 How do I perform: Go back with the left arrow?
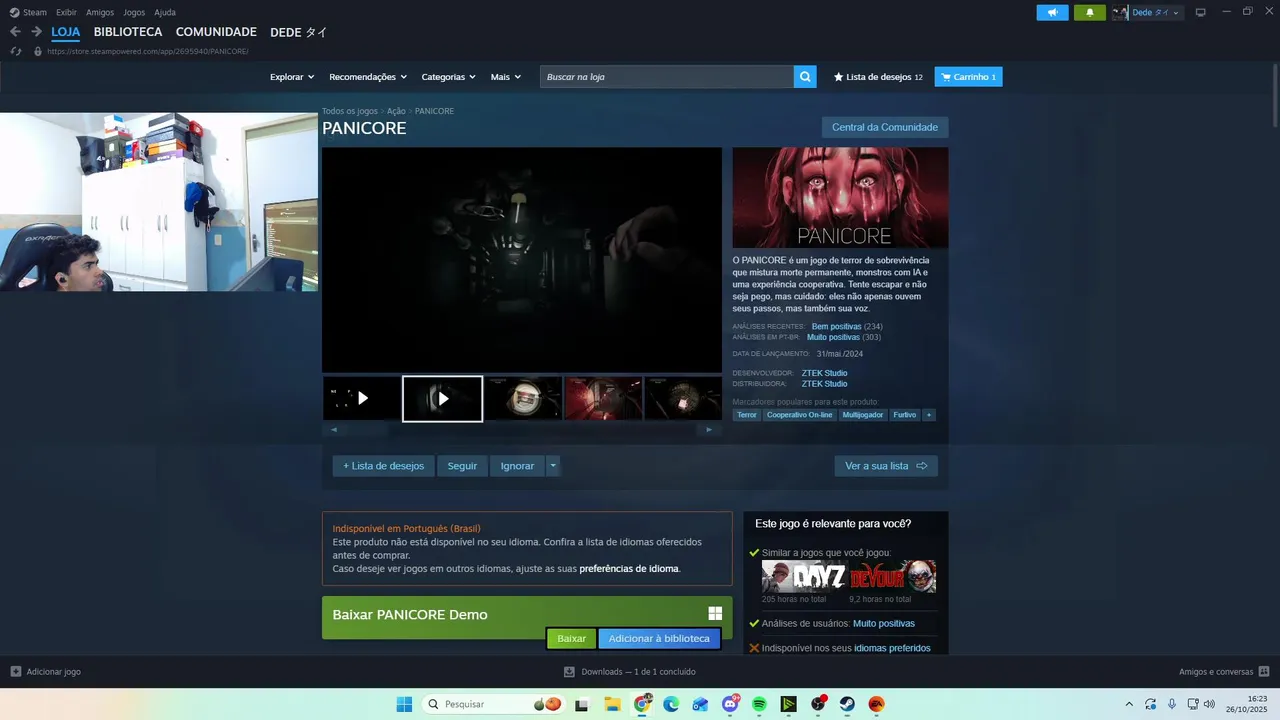click(15, 32)
